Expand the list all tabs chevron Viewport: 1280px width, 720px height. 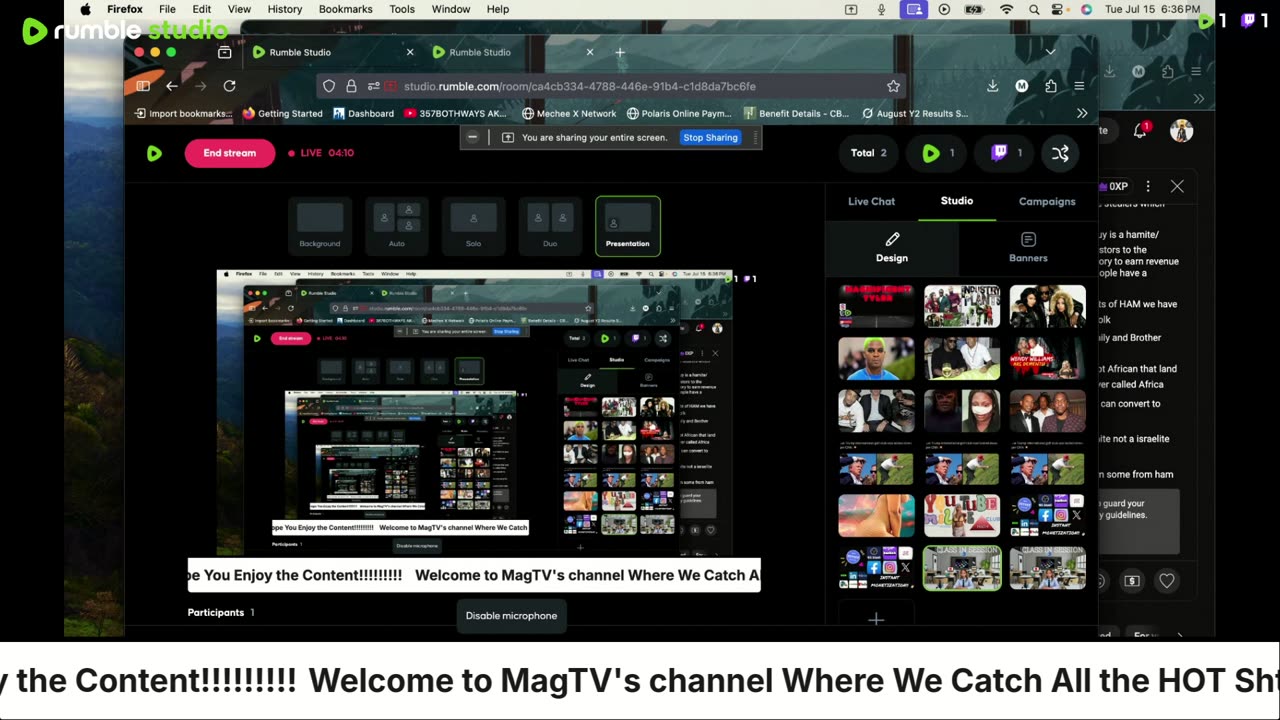pyautogui.click(x=1050, y=52)
